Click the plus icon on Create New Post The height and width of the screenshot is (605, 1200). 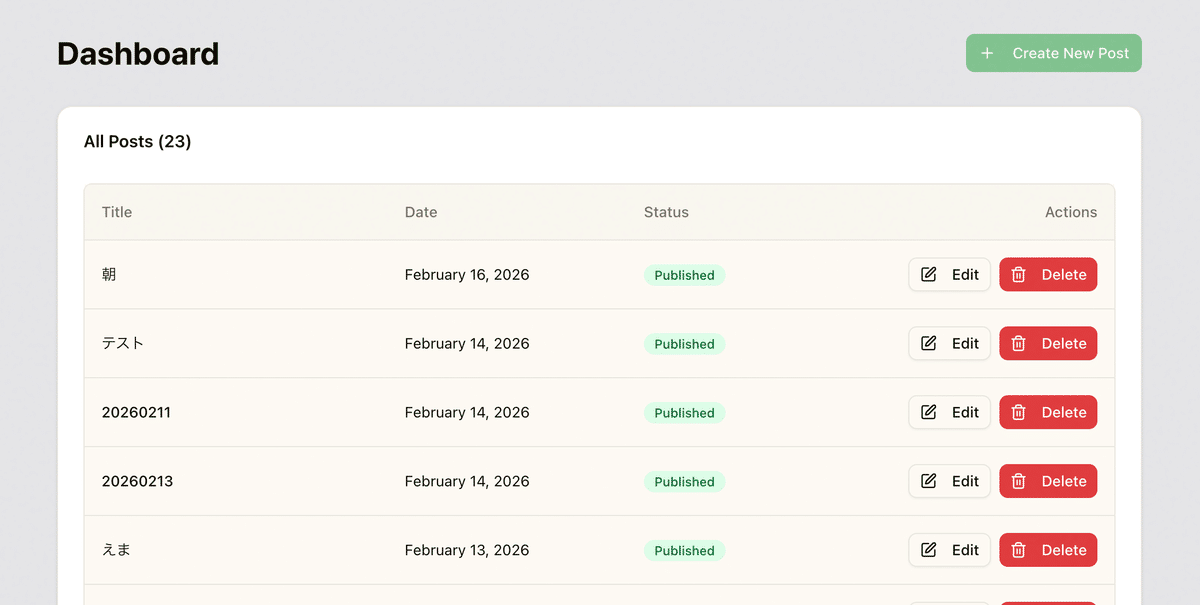[x=987, y=53]
